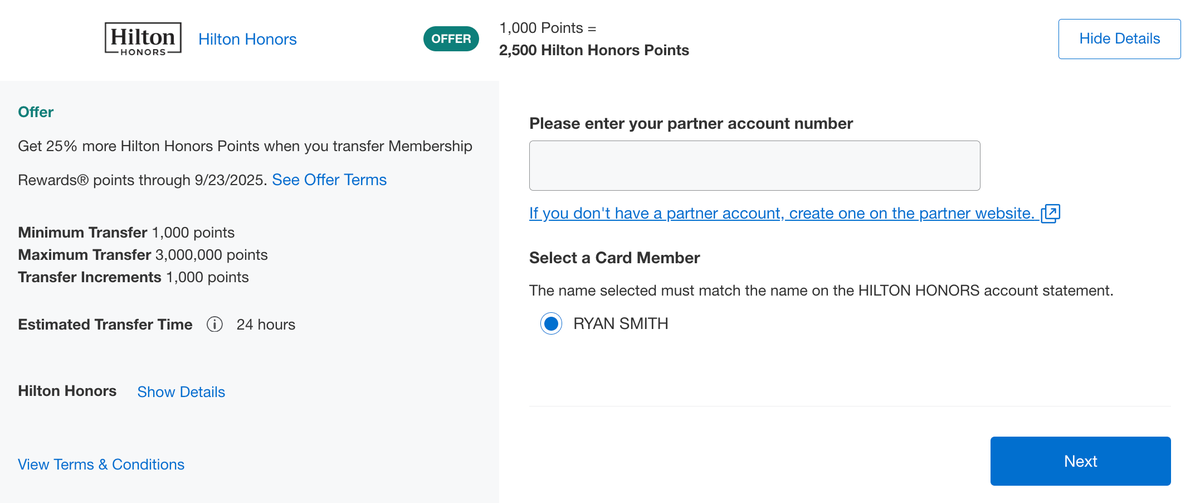Screen dimensions: 1200x503
Task: Click the '24 hours' transfer time value
Action: 266,325
